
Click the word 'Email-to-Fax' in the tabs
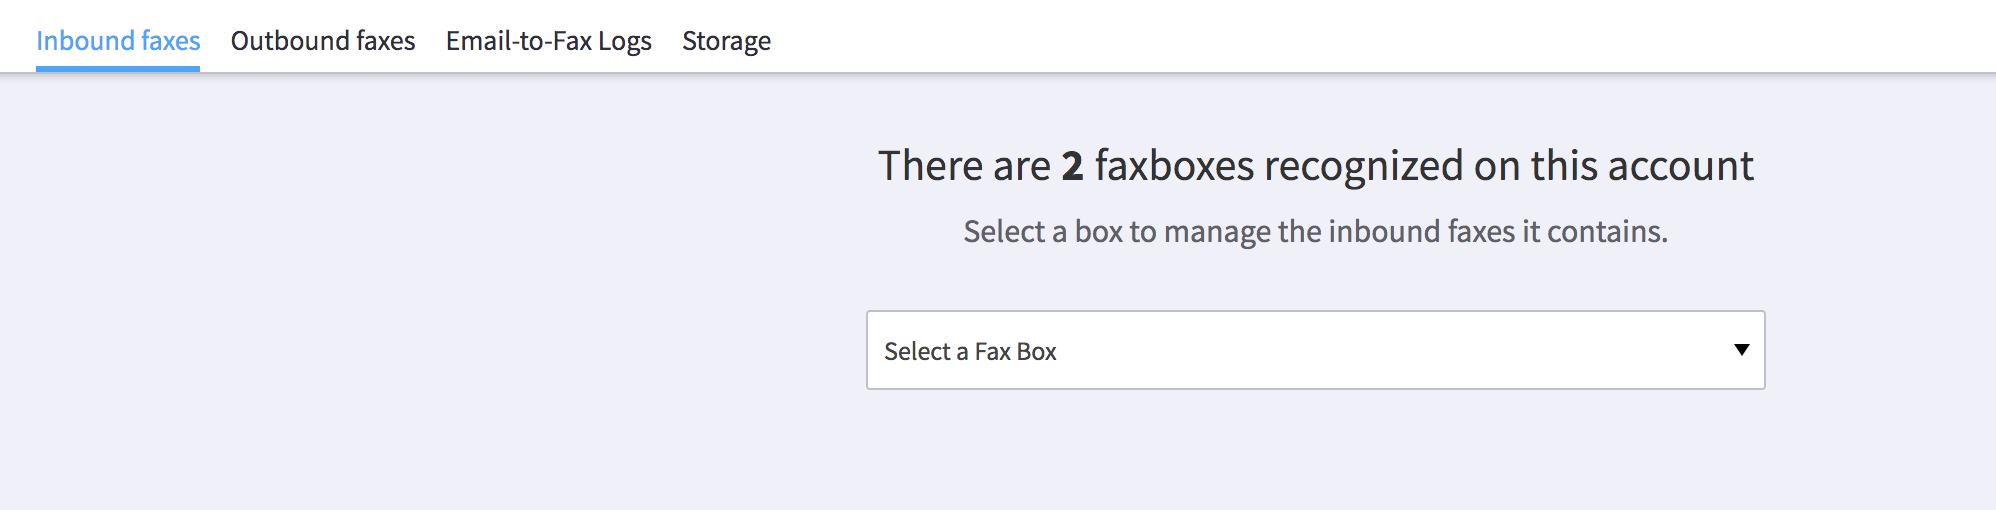(x=519, y=41)
